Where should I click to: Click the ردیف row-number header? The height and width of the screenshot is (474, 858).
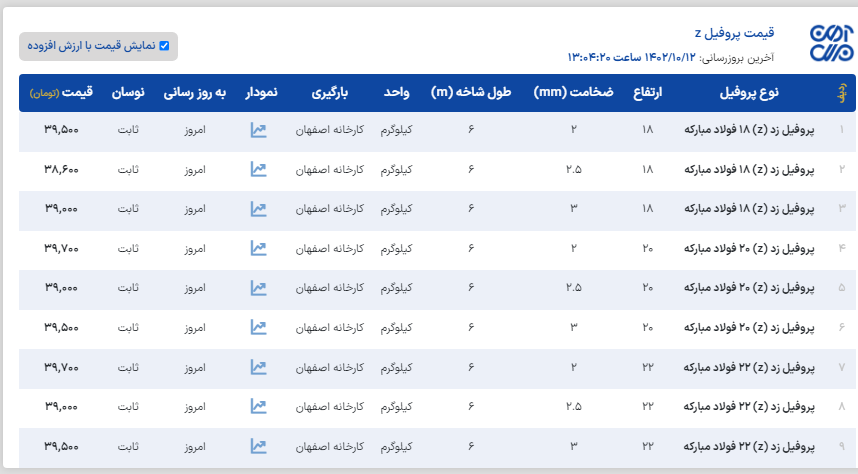click(840, 93)
